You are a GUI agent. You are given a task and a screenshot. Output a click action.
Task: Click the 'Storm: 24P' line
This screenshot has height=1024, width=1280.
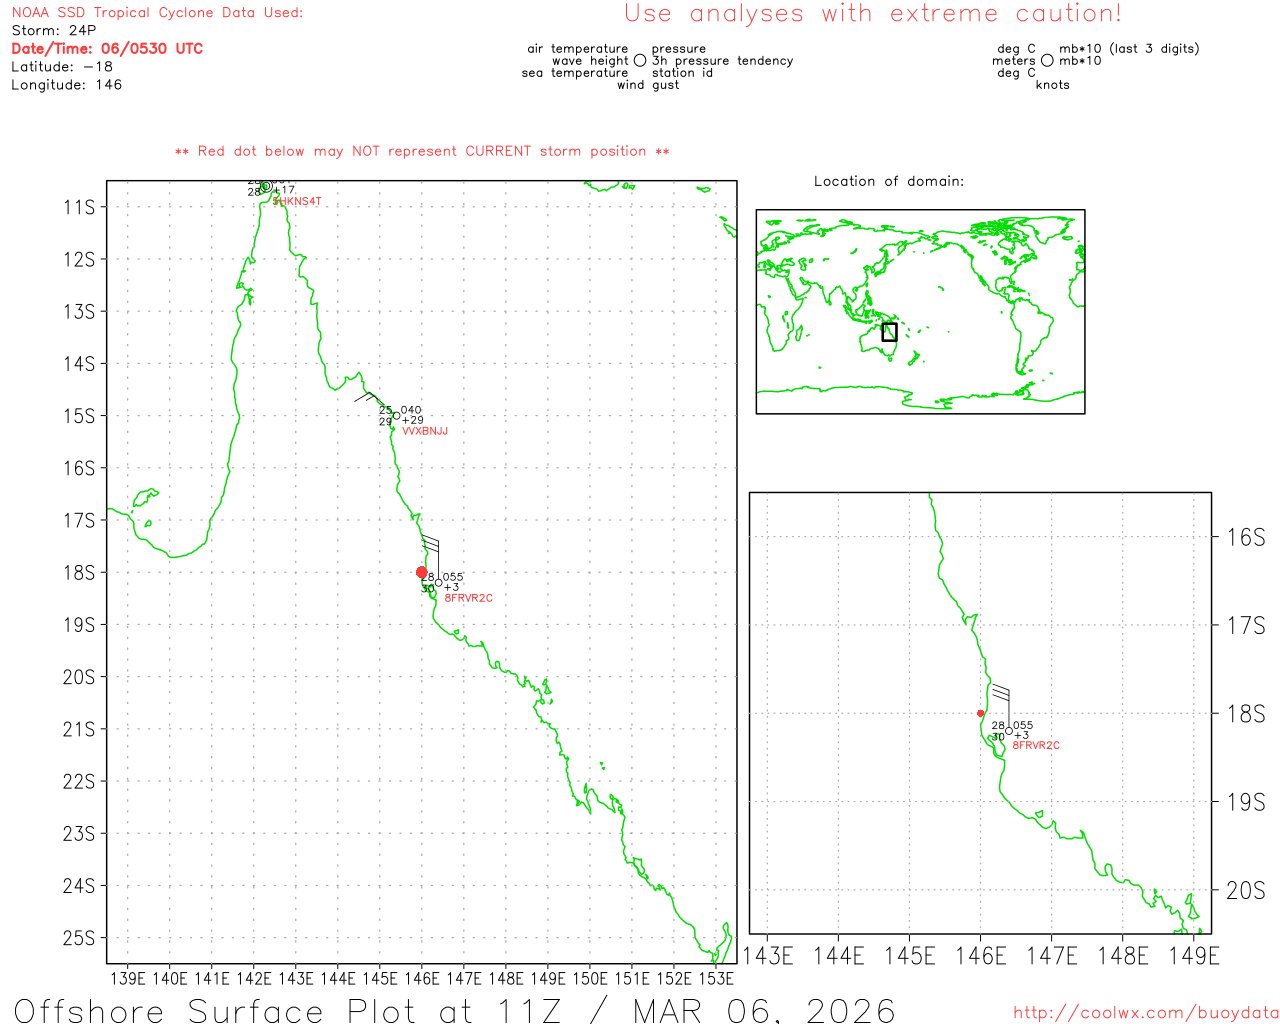[54, 31]
